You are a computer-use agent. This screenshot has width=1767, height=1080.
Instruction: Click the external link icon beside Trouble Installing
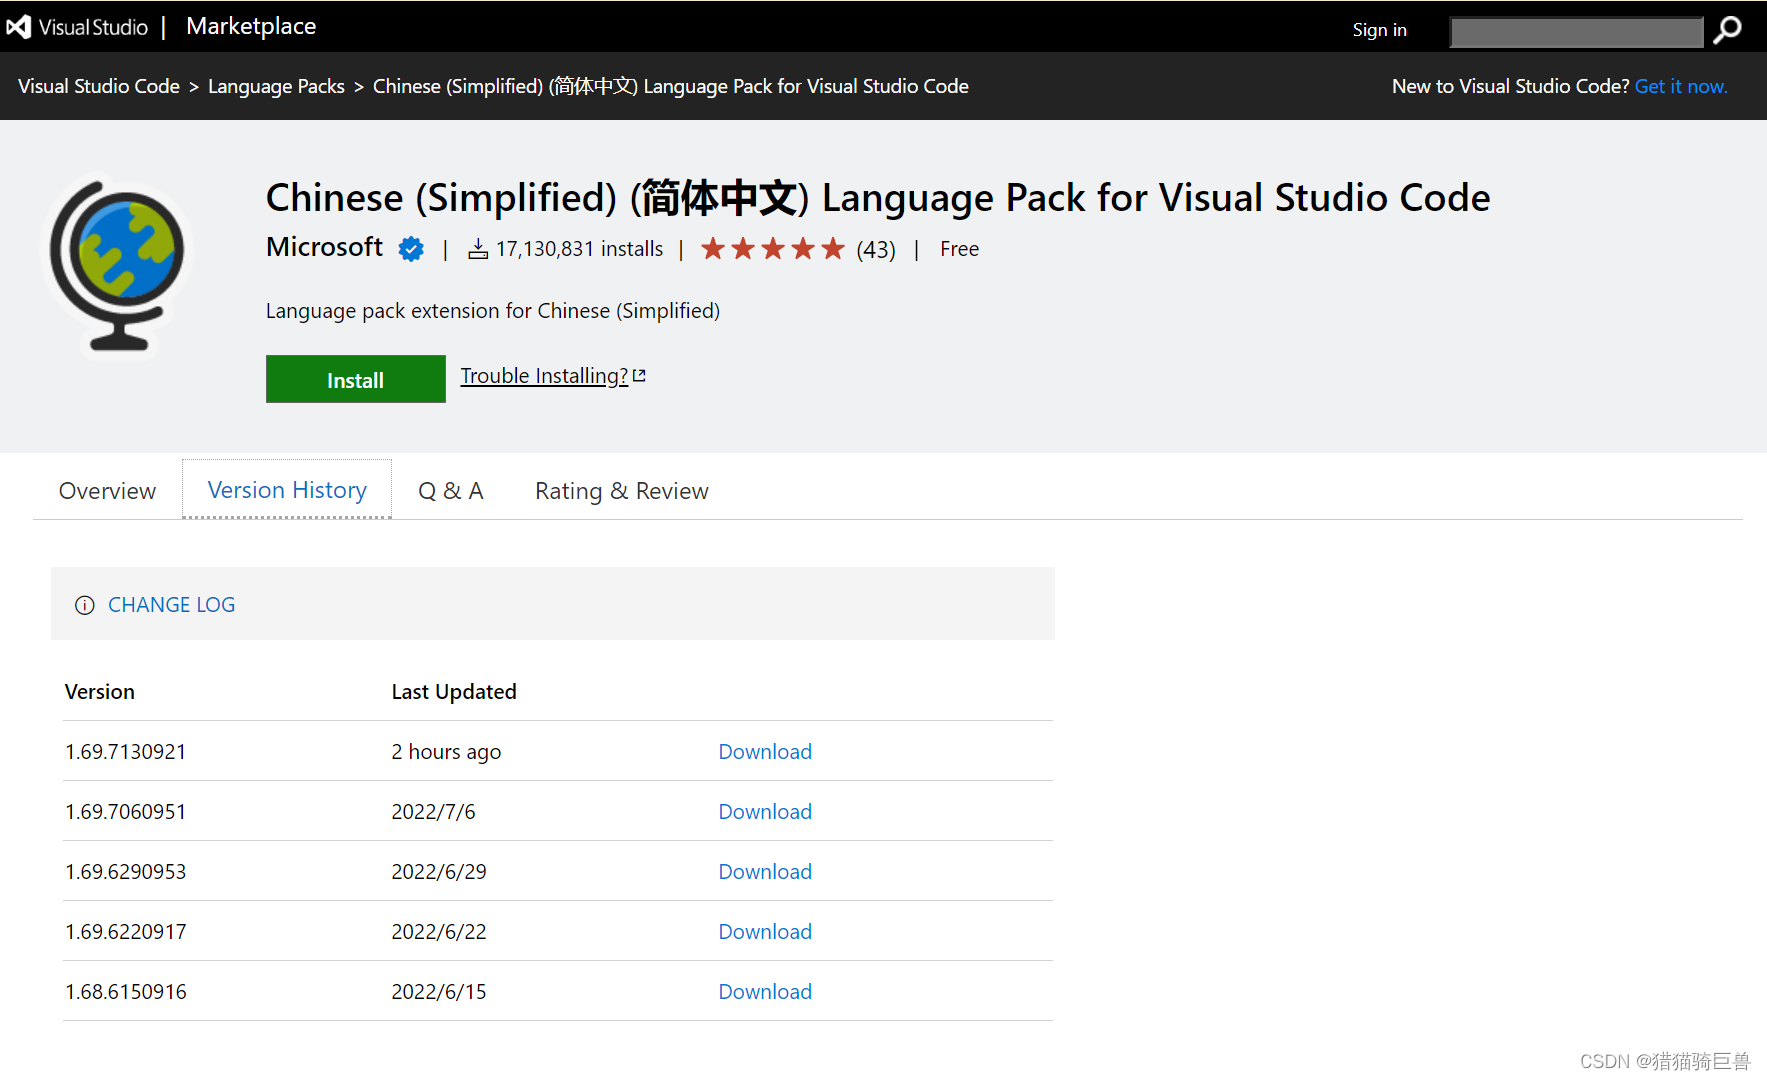(x=640, y=376)
